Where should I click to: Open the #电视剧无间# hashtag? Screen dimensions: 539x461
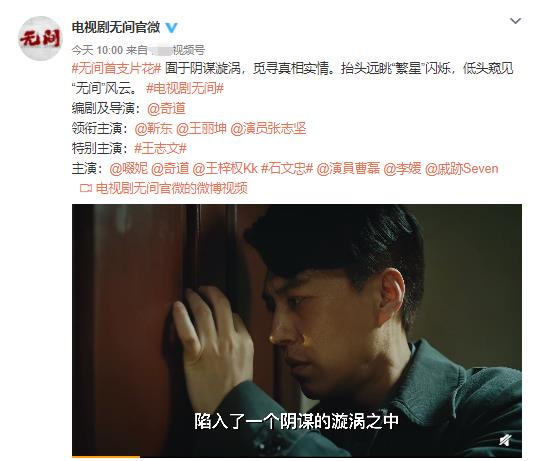185,88
